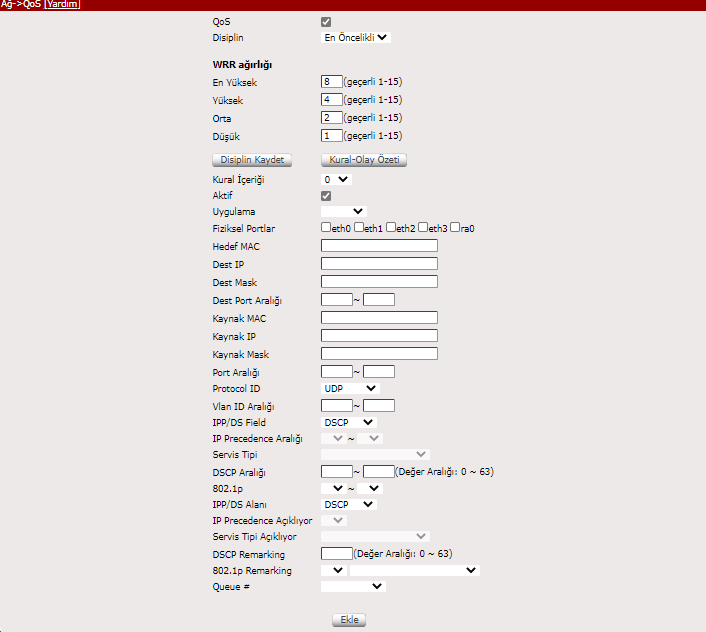Click the Düşük weight field
The width and height of the screenshot is (706, 632).
331,135
